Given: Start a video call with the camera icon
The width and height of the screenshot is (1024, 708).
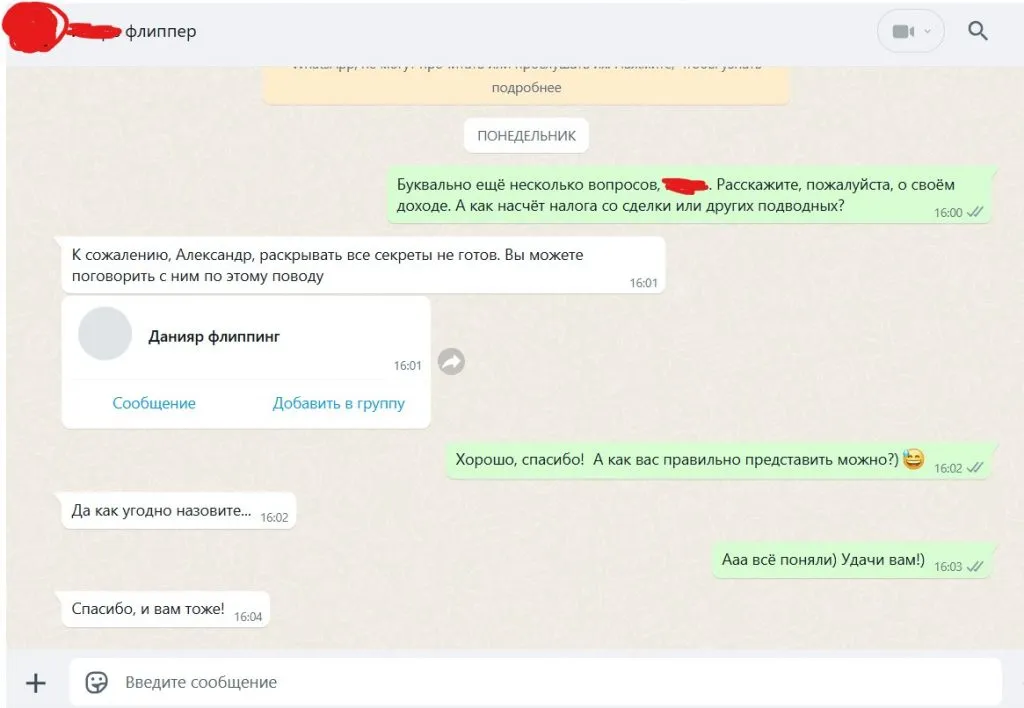Looking at the screenshot, I should (x=903, y=31).
